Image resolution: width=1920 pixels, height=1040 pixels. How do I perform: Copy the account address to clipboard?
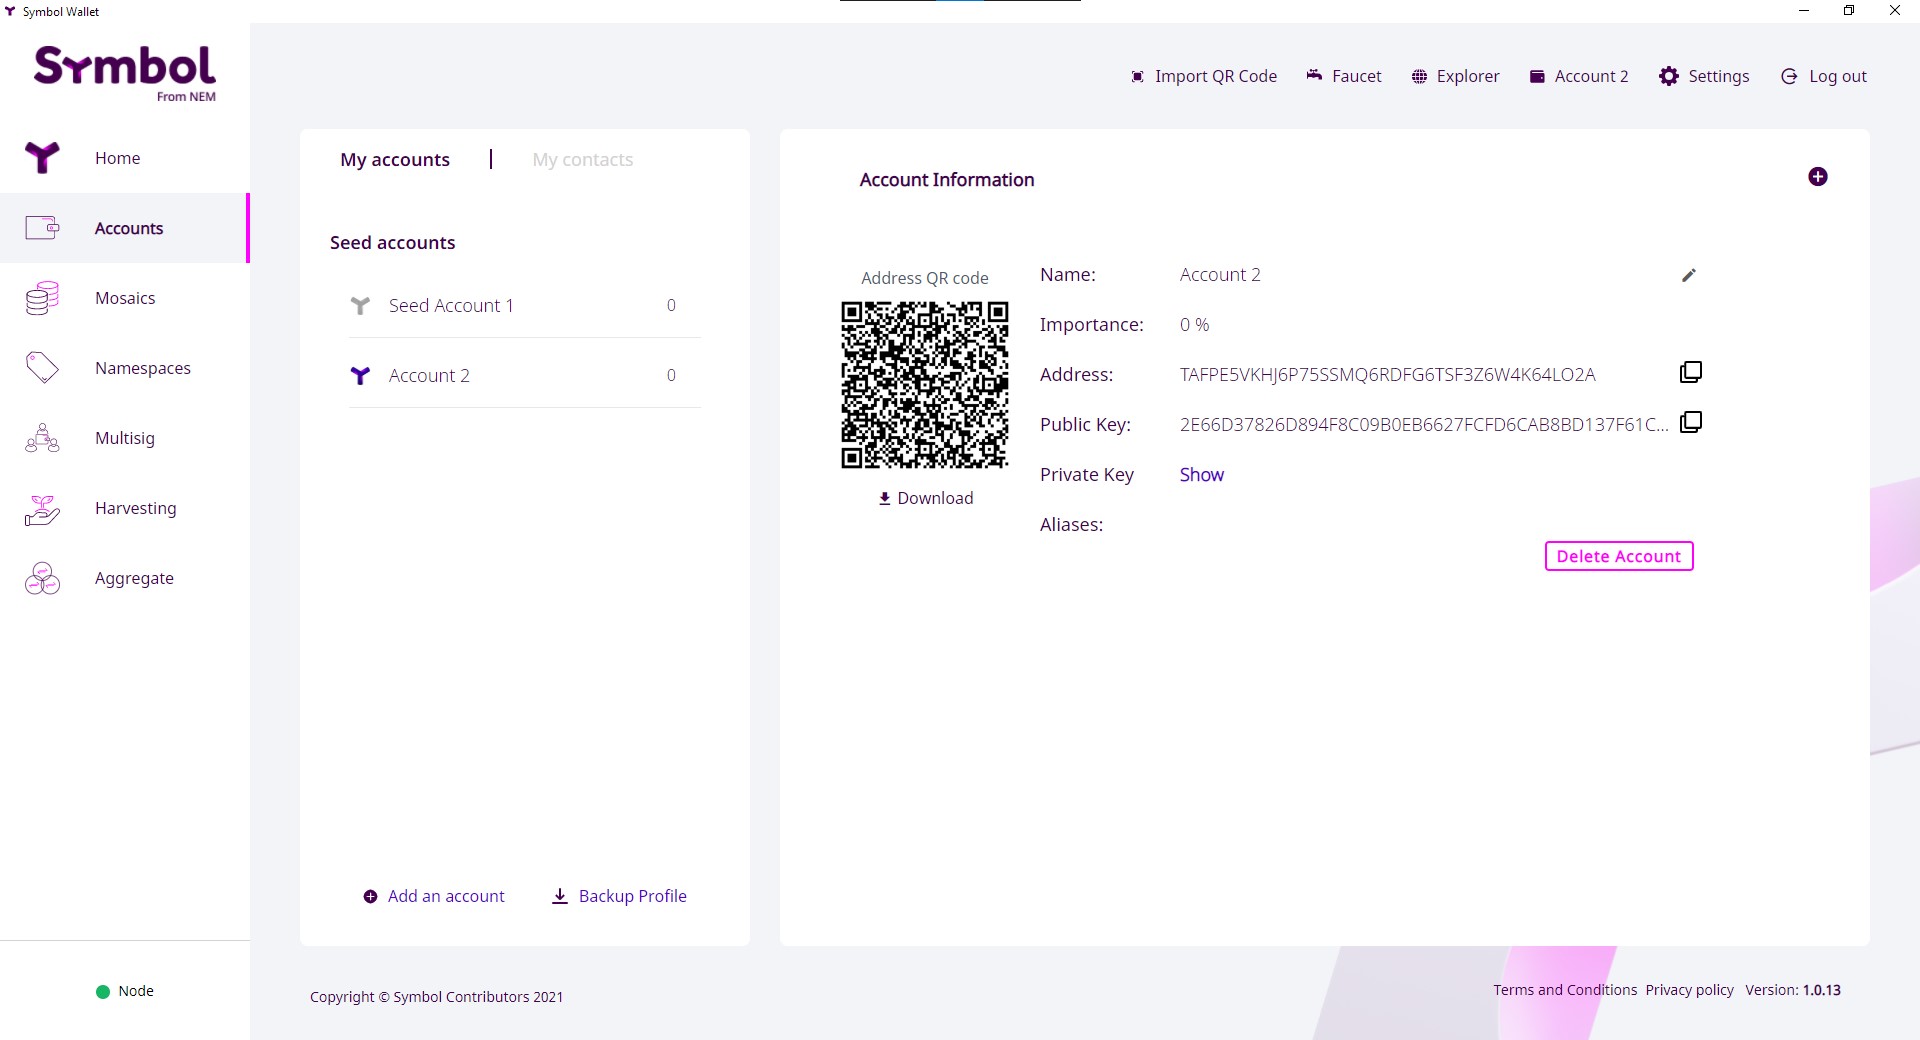point(1690,372)
